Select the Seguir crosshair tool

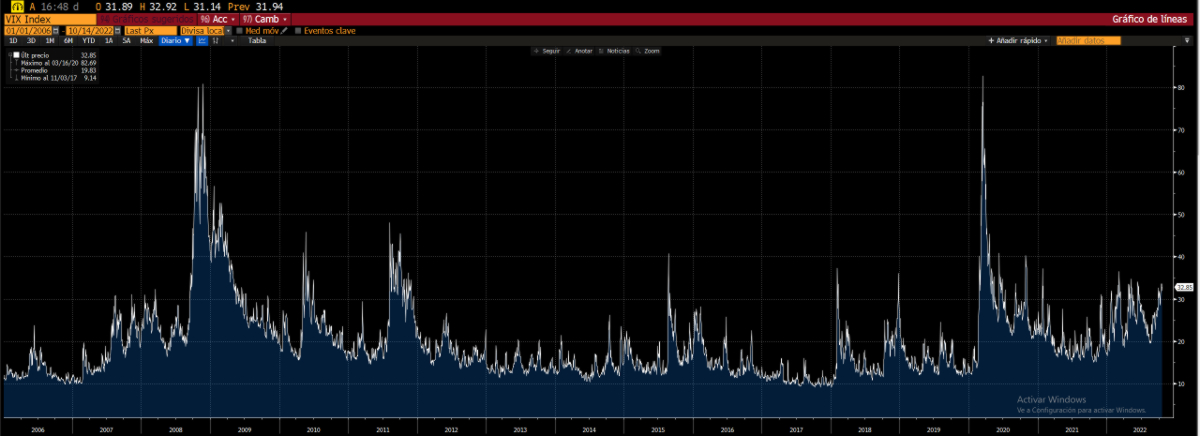tap(546, 50)
